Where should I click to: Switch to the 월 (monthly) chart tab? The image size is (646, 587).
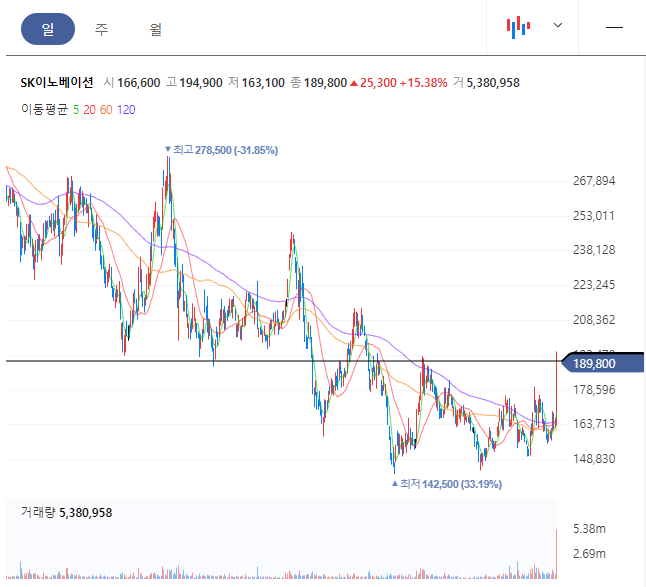coord(155,29)
